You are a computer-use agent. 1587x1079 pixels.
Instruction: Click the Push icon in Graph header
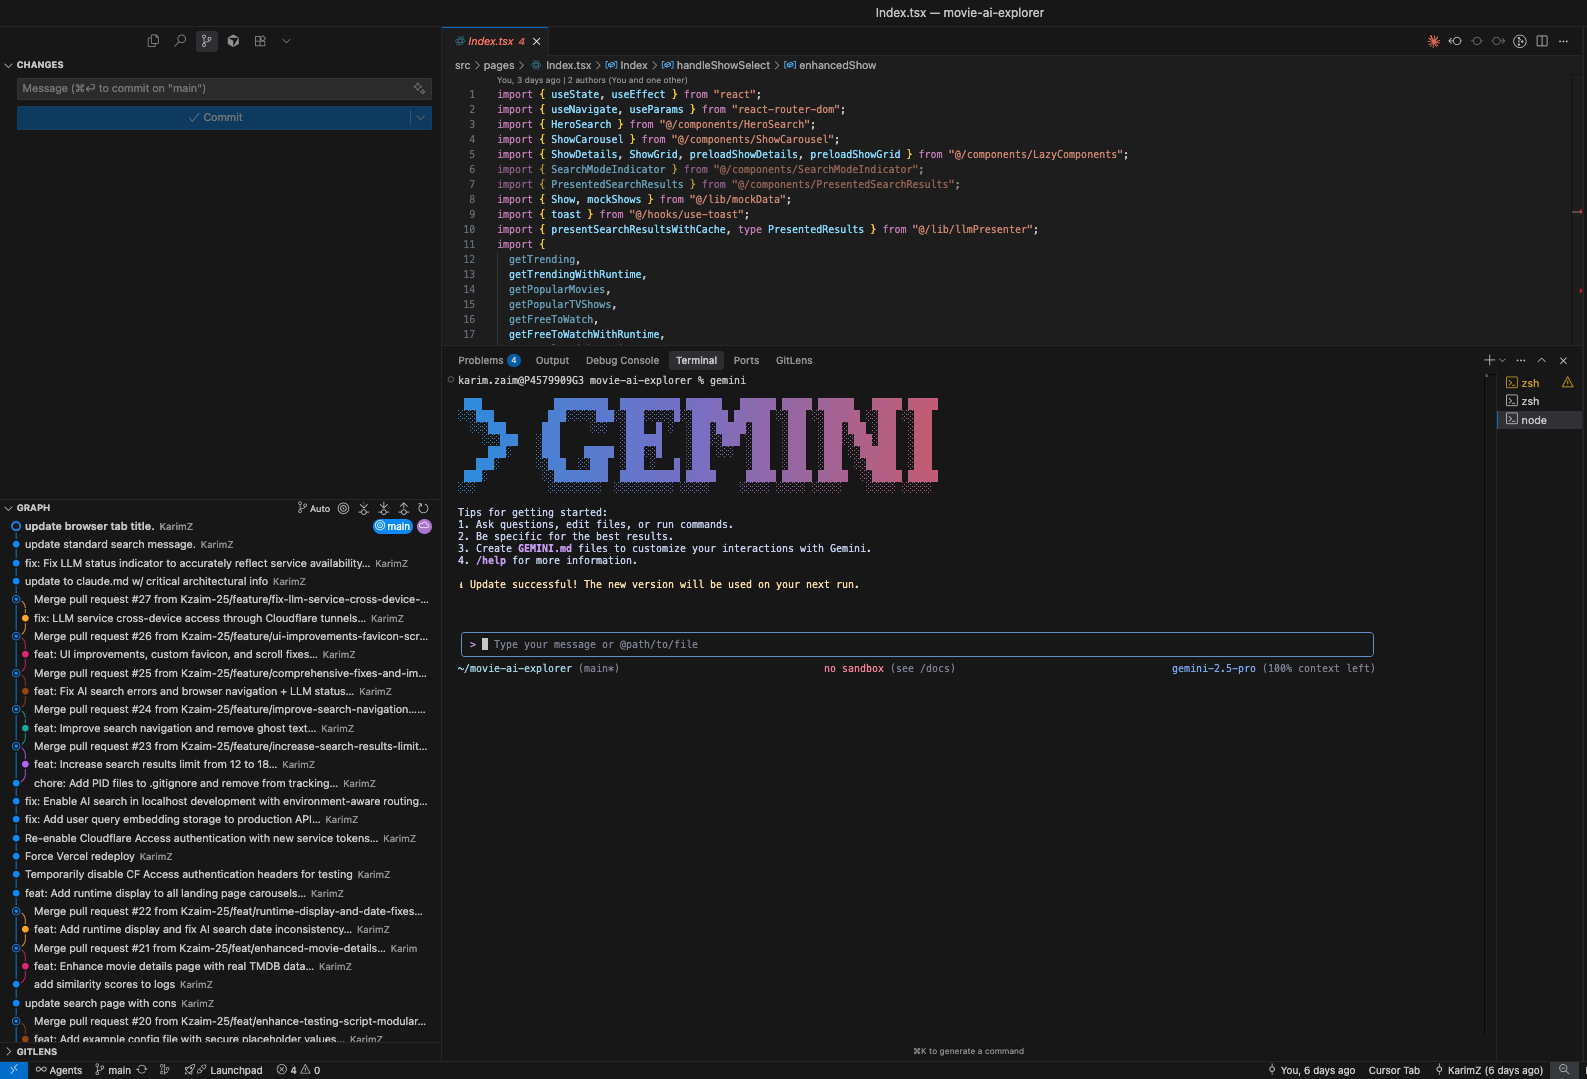pos(403,508)
